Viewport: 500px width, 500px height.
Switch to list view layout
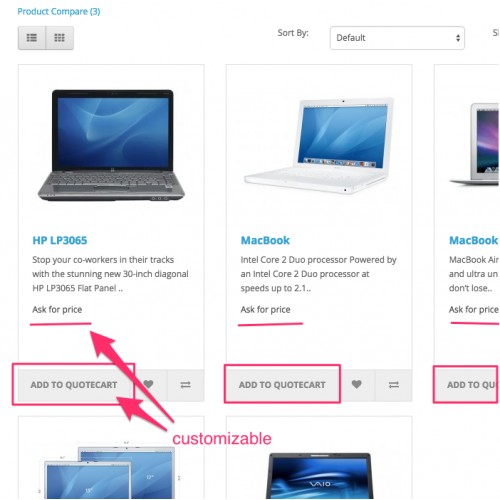(32, 38)
